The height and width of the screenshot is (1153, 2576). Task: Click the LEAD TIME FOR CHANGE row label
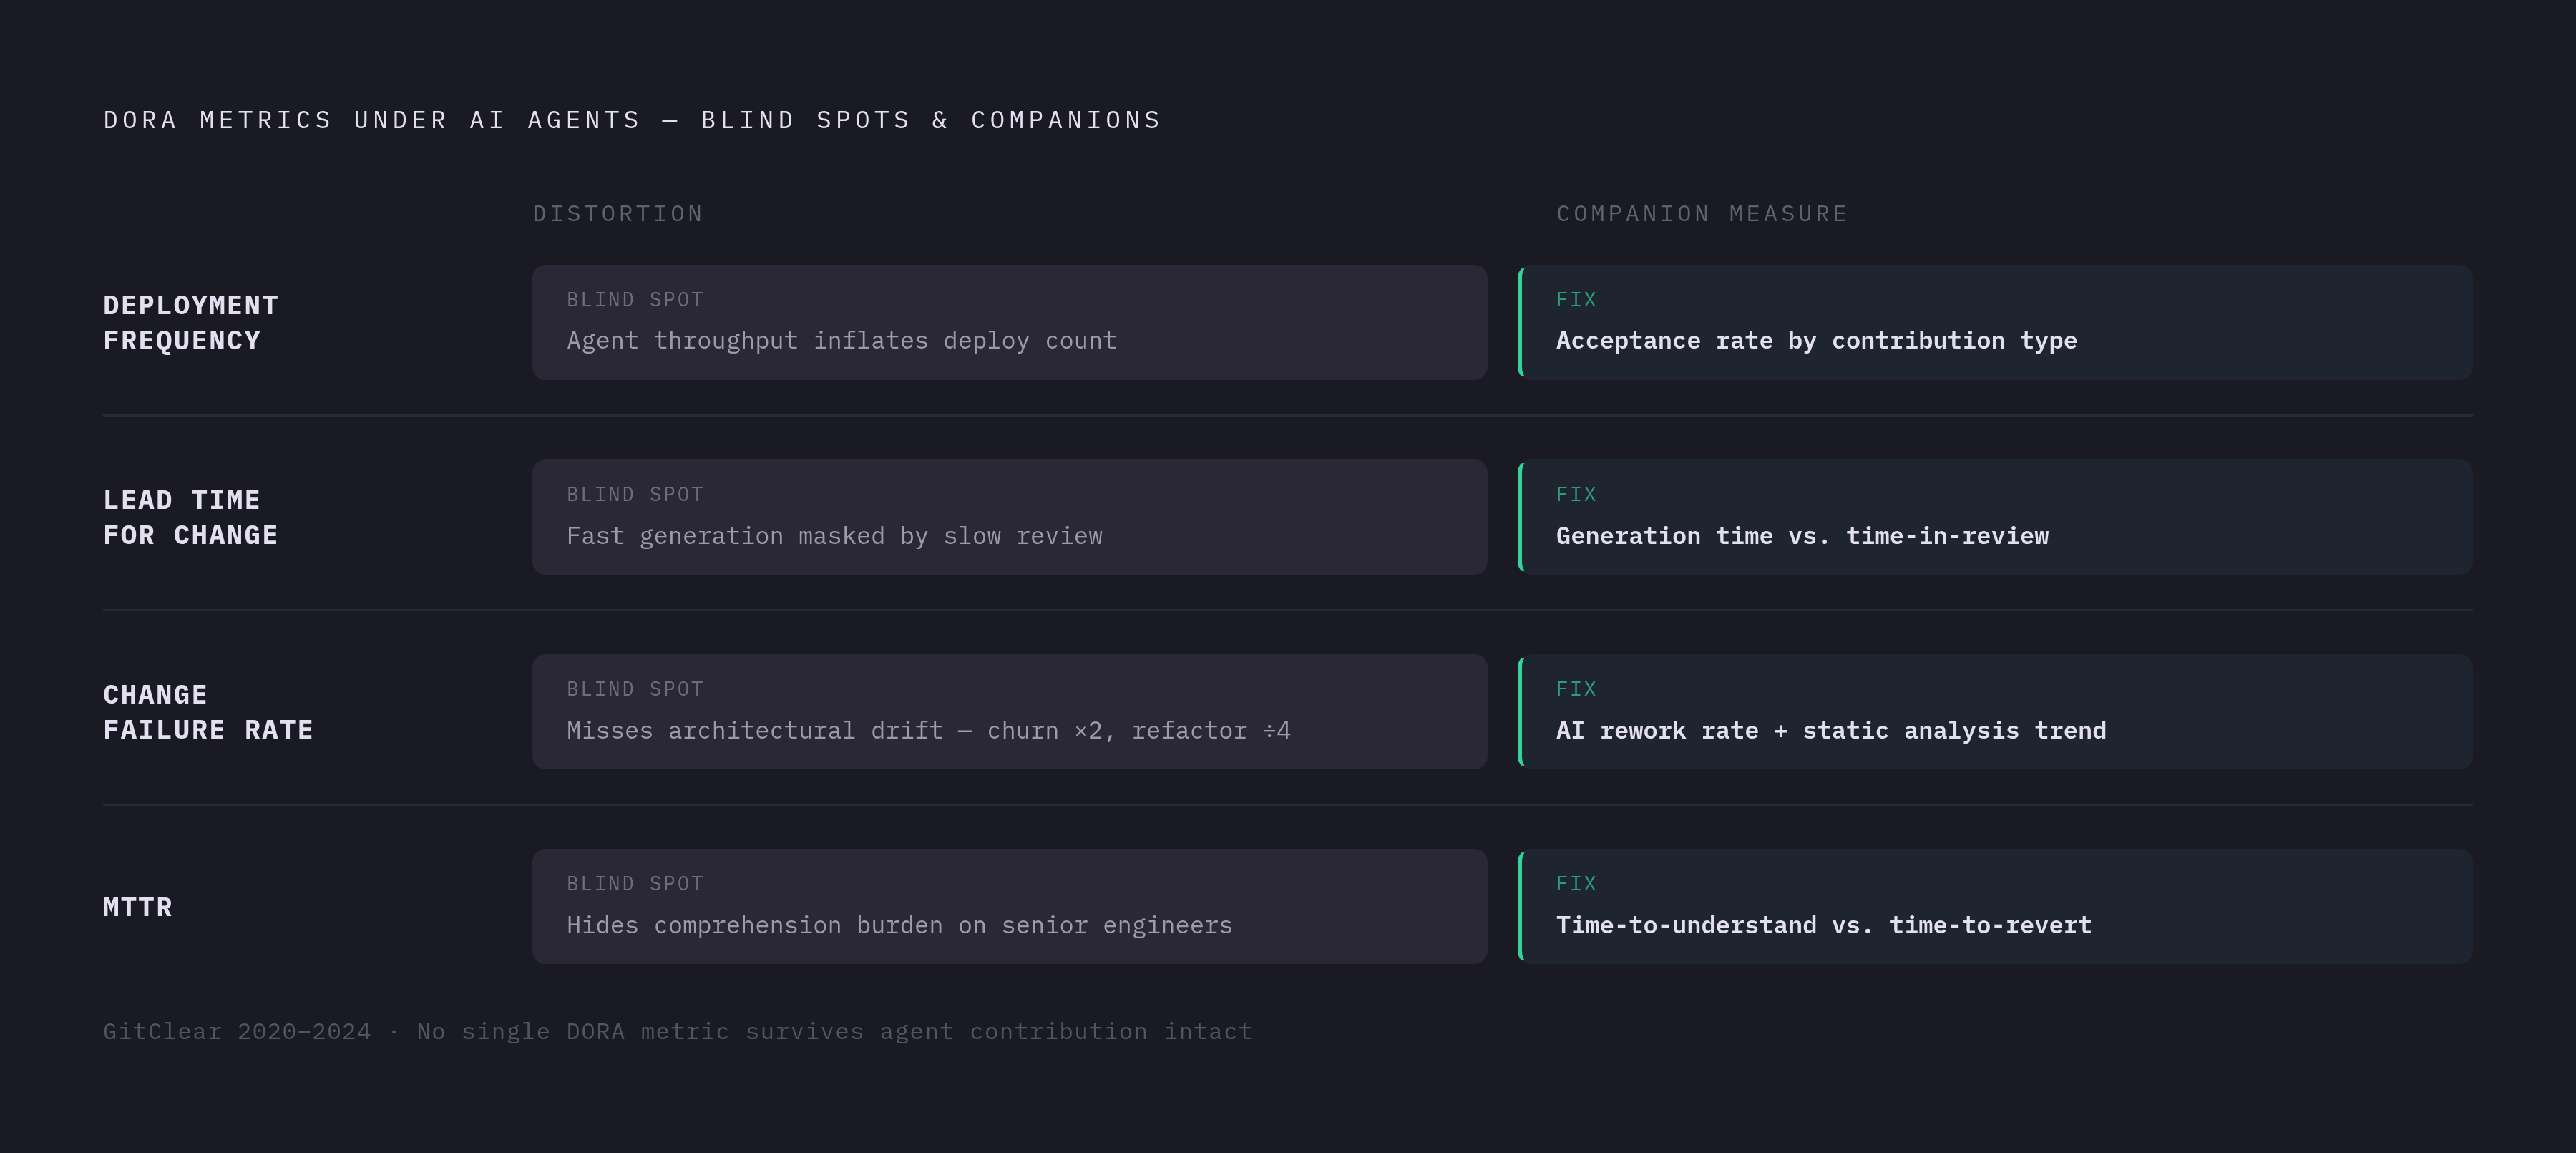point(191,518)
